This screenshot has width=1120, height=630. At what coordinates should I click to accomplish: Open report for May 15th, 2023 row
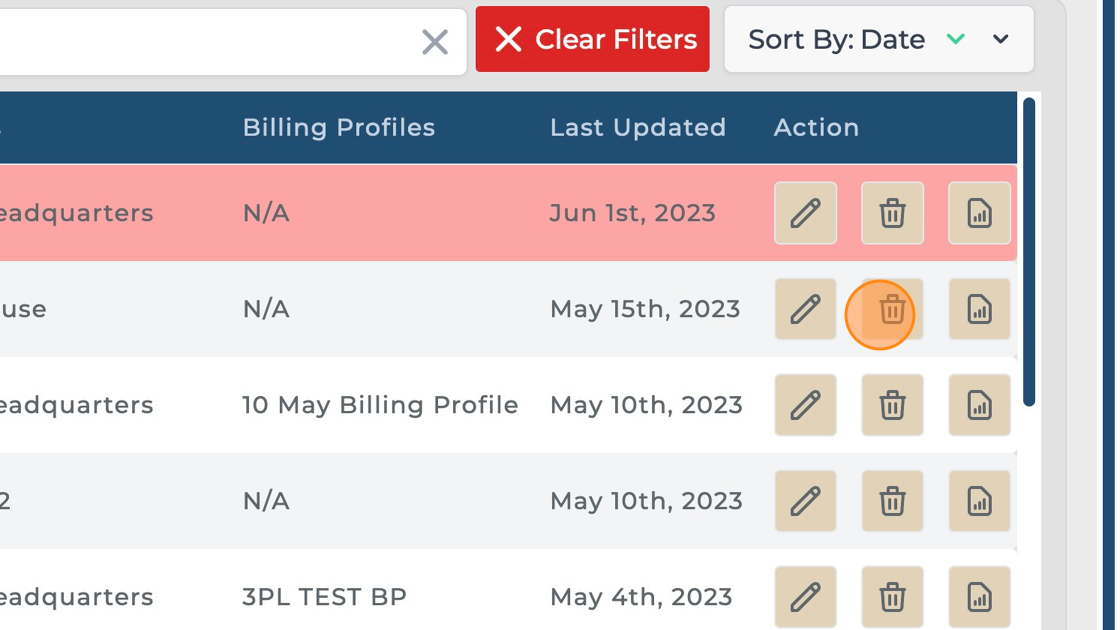click(979, 309)
